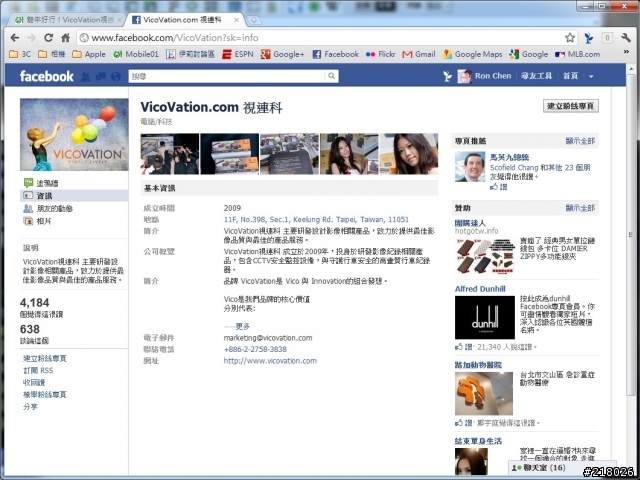The width and height of the screenshot is (640, 480).
Task: Select the friends activity sidebar item
Action: [x=74, y=209]
